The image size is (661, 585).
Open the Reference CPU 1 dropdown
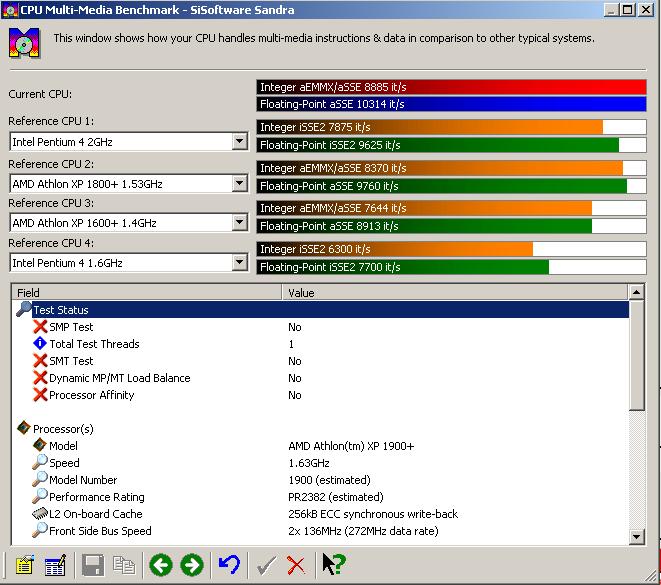(239, 142)
